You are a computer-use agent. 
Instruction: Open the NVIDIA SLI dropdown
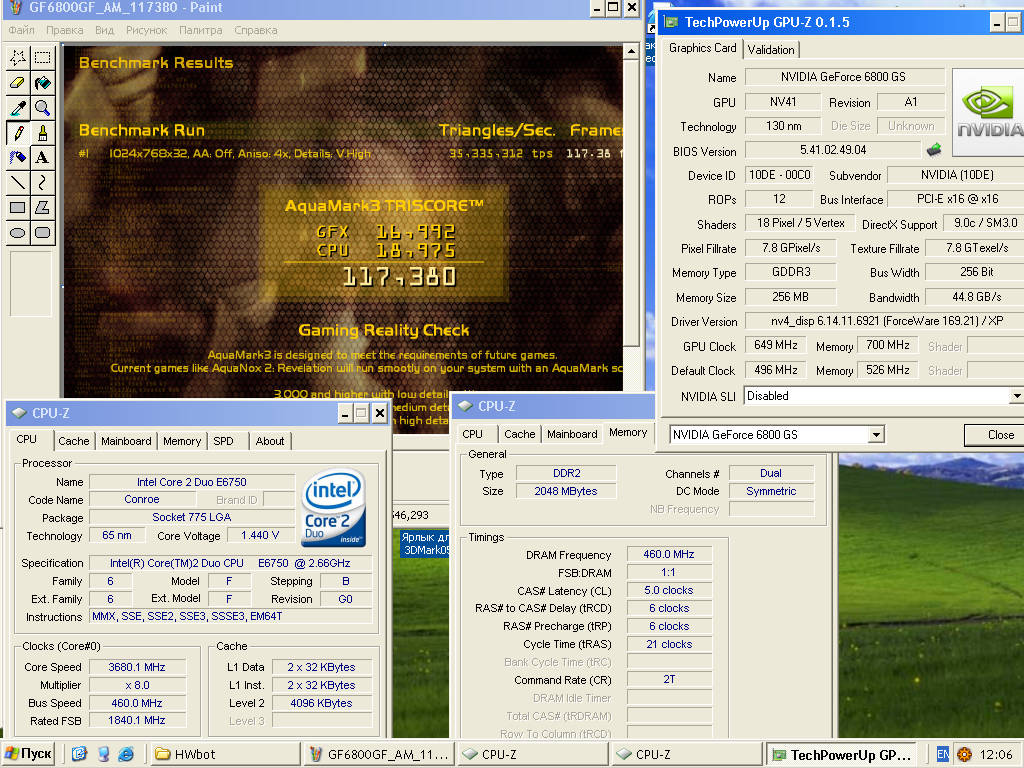point(1016,396)
